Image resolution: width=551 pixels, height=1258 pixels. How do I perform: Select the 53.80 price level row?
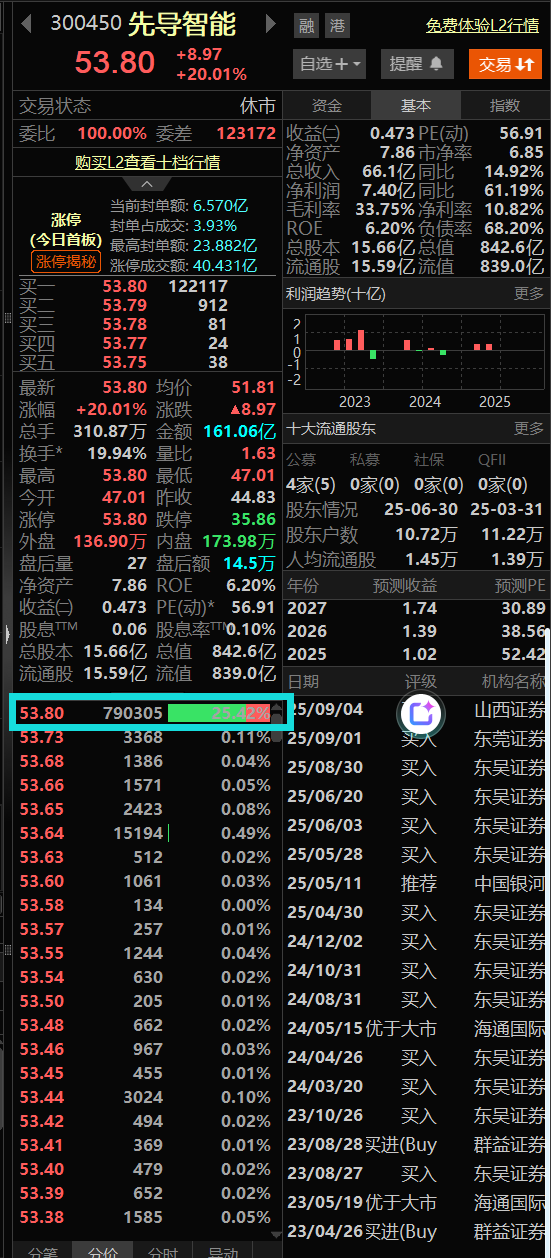coord(141,712)
